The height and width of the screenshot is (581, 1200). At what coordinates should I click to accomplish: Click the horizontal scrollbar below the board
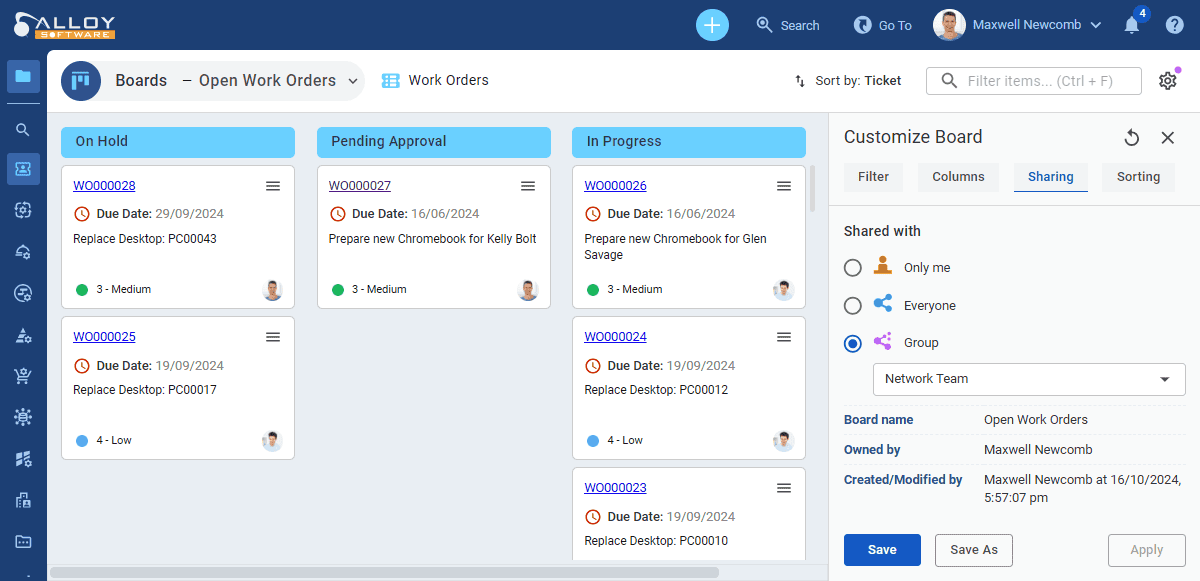384,573
